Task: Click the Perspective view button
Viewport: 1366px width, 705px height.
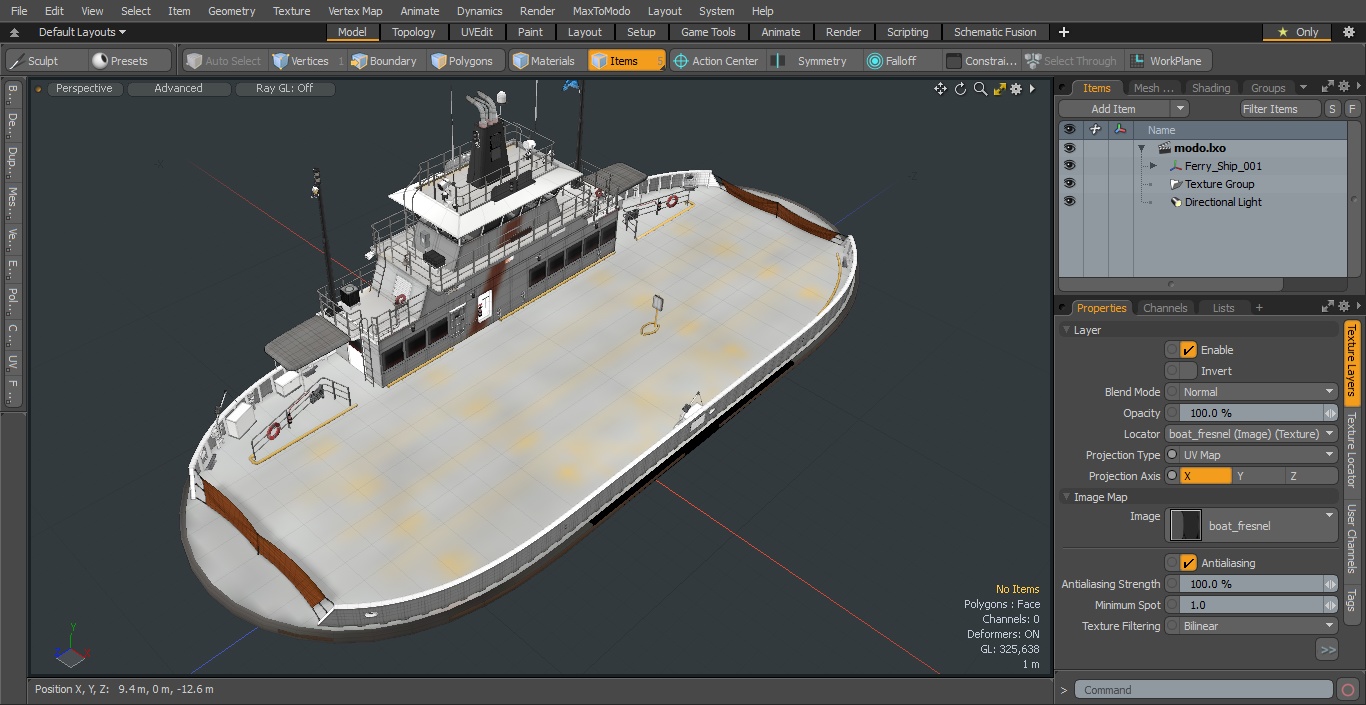Action: [x=84, y=88]
